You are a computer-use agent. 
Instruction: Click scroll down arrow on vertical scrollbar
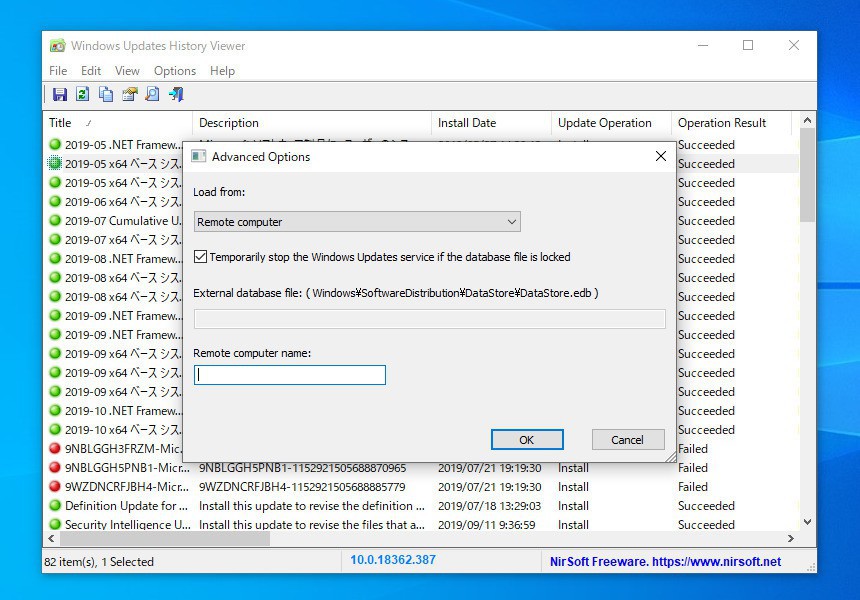pos(808,522)
